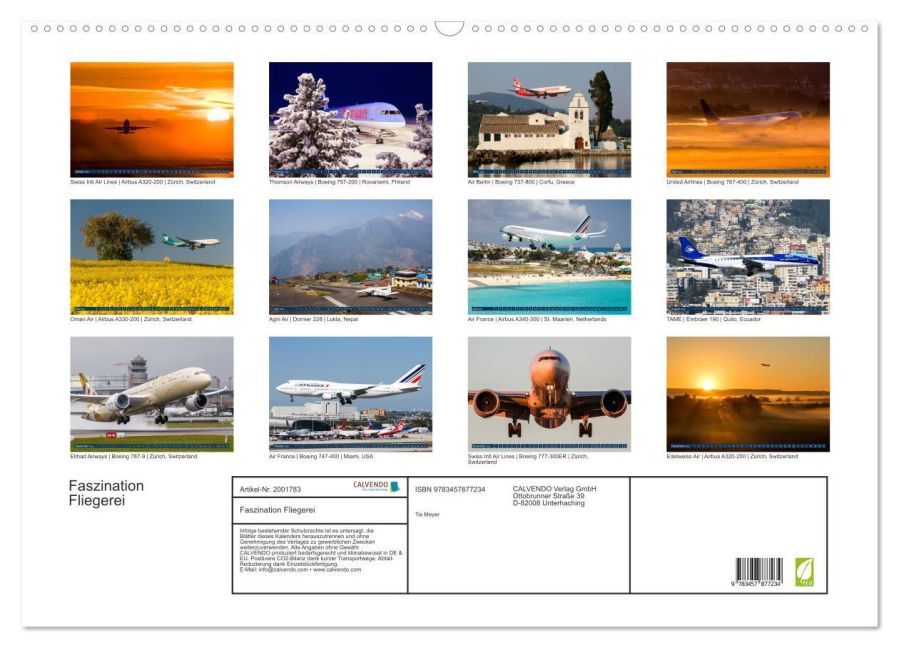Click the 'CALVENDO Verlag GmbH' address block

pos(554,496)
